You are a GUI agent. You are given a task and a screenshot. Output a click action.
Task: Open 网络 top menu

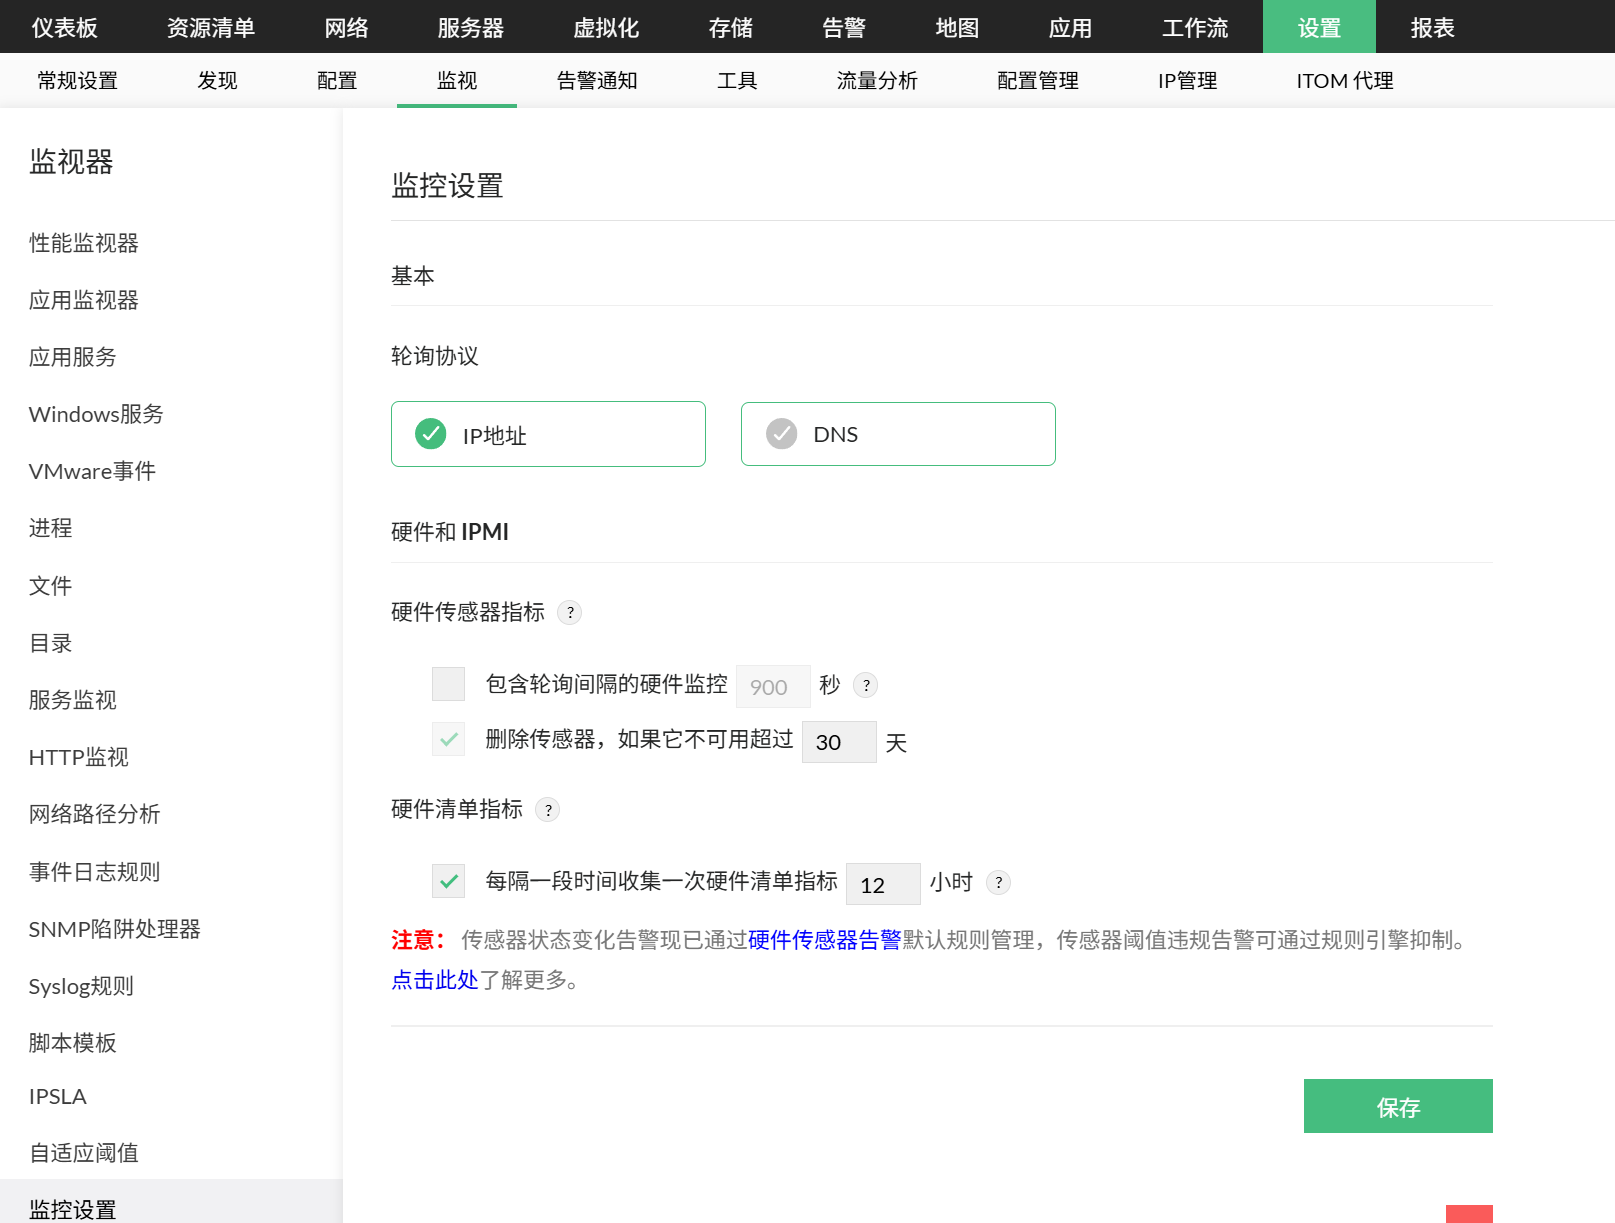(347, 27)
